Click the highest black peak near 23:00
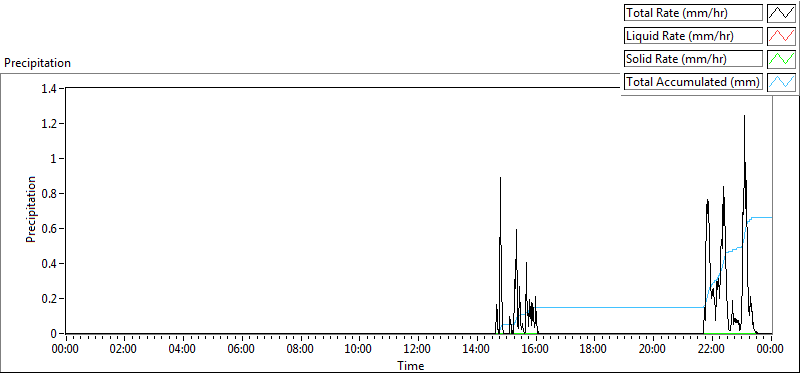This screenshot has height=373, width=800. 744,116
